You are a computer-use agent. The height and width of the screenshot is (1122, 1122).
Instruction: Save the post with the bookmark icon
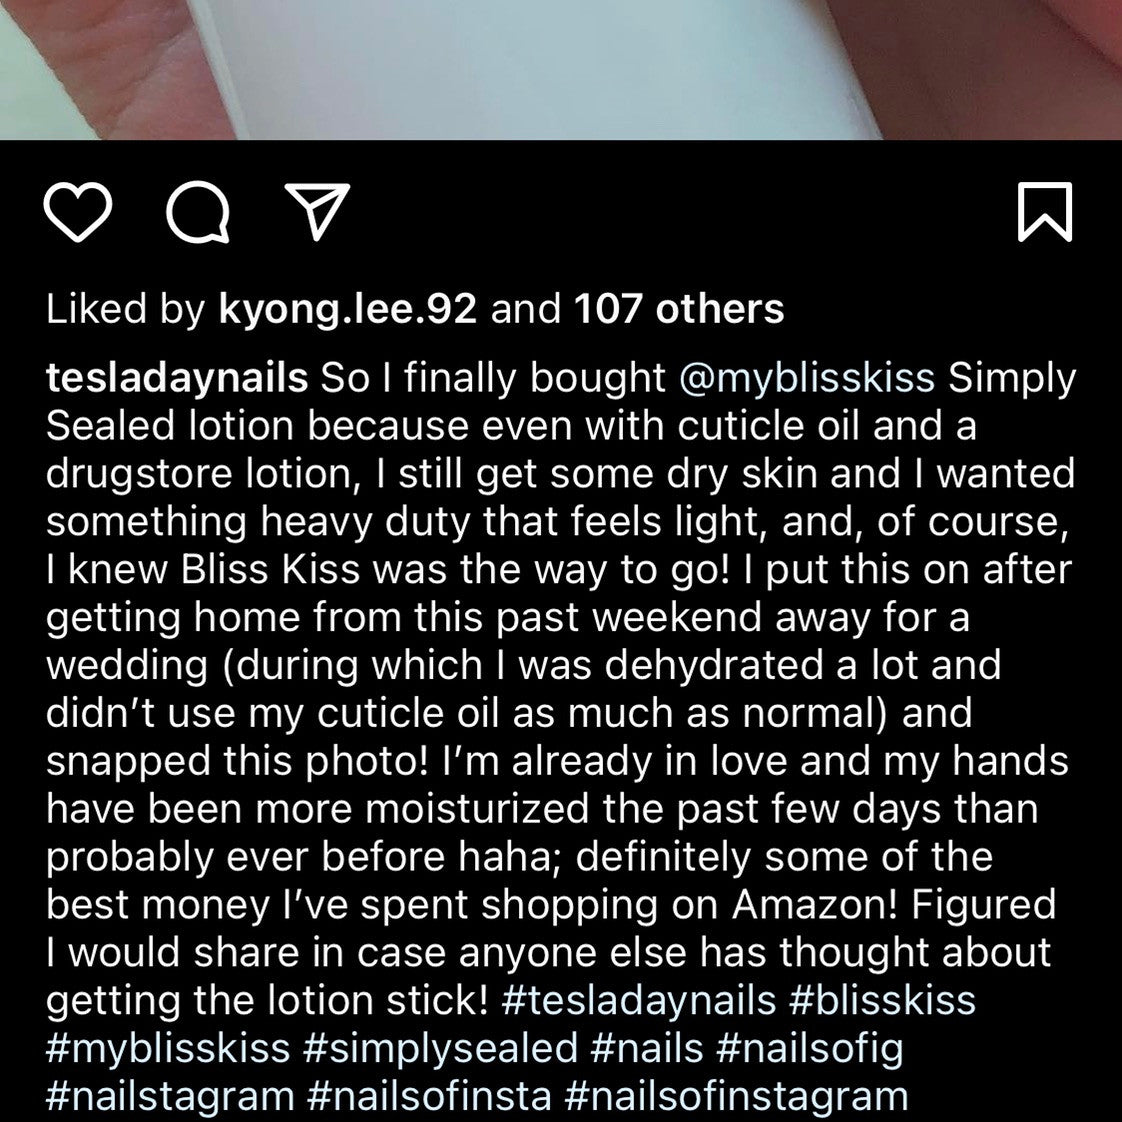pyautogui.click(x=1044, y=212)
